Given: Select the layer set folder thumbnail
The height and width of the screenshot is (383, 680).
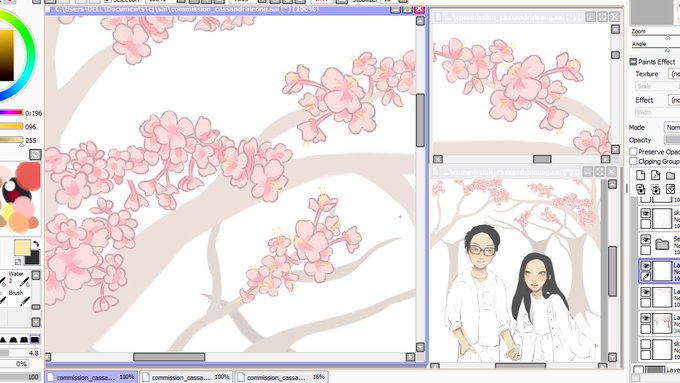Looking at the screenshot, I should pyautogui.click(x=662, y=245).
